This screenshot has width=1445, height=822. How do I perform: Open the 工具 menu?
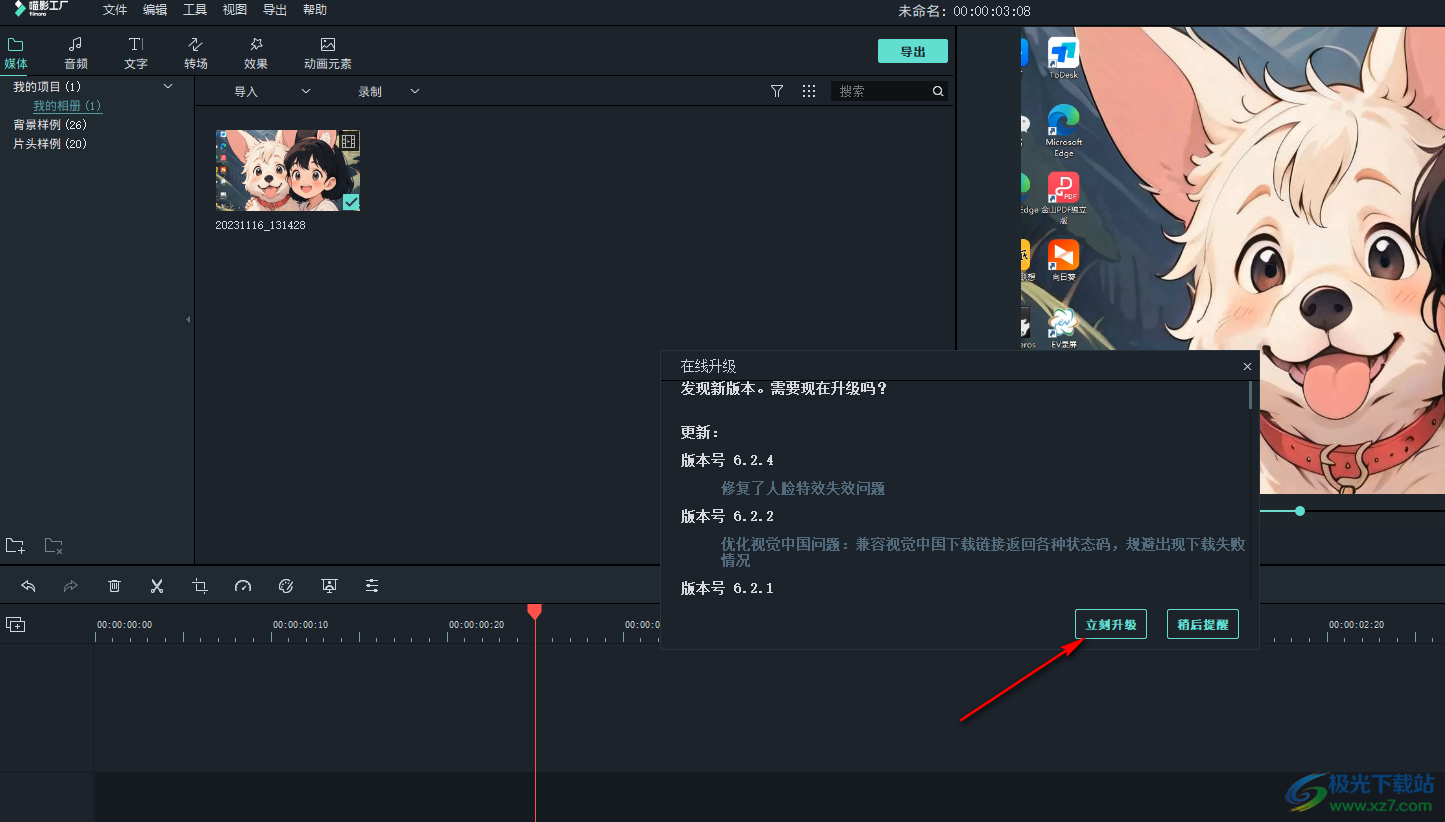tap(195, 10)
